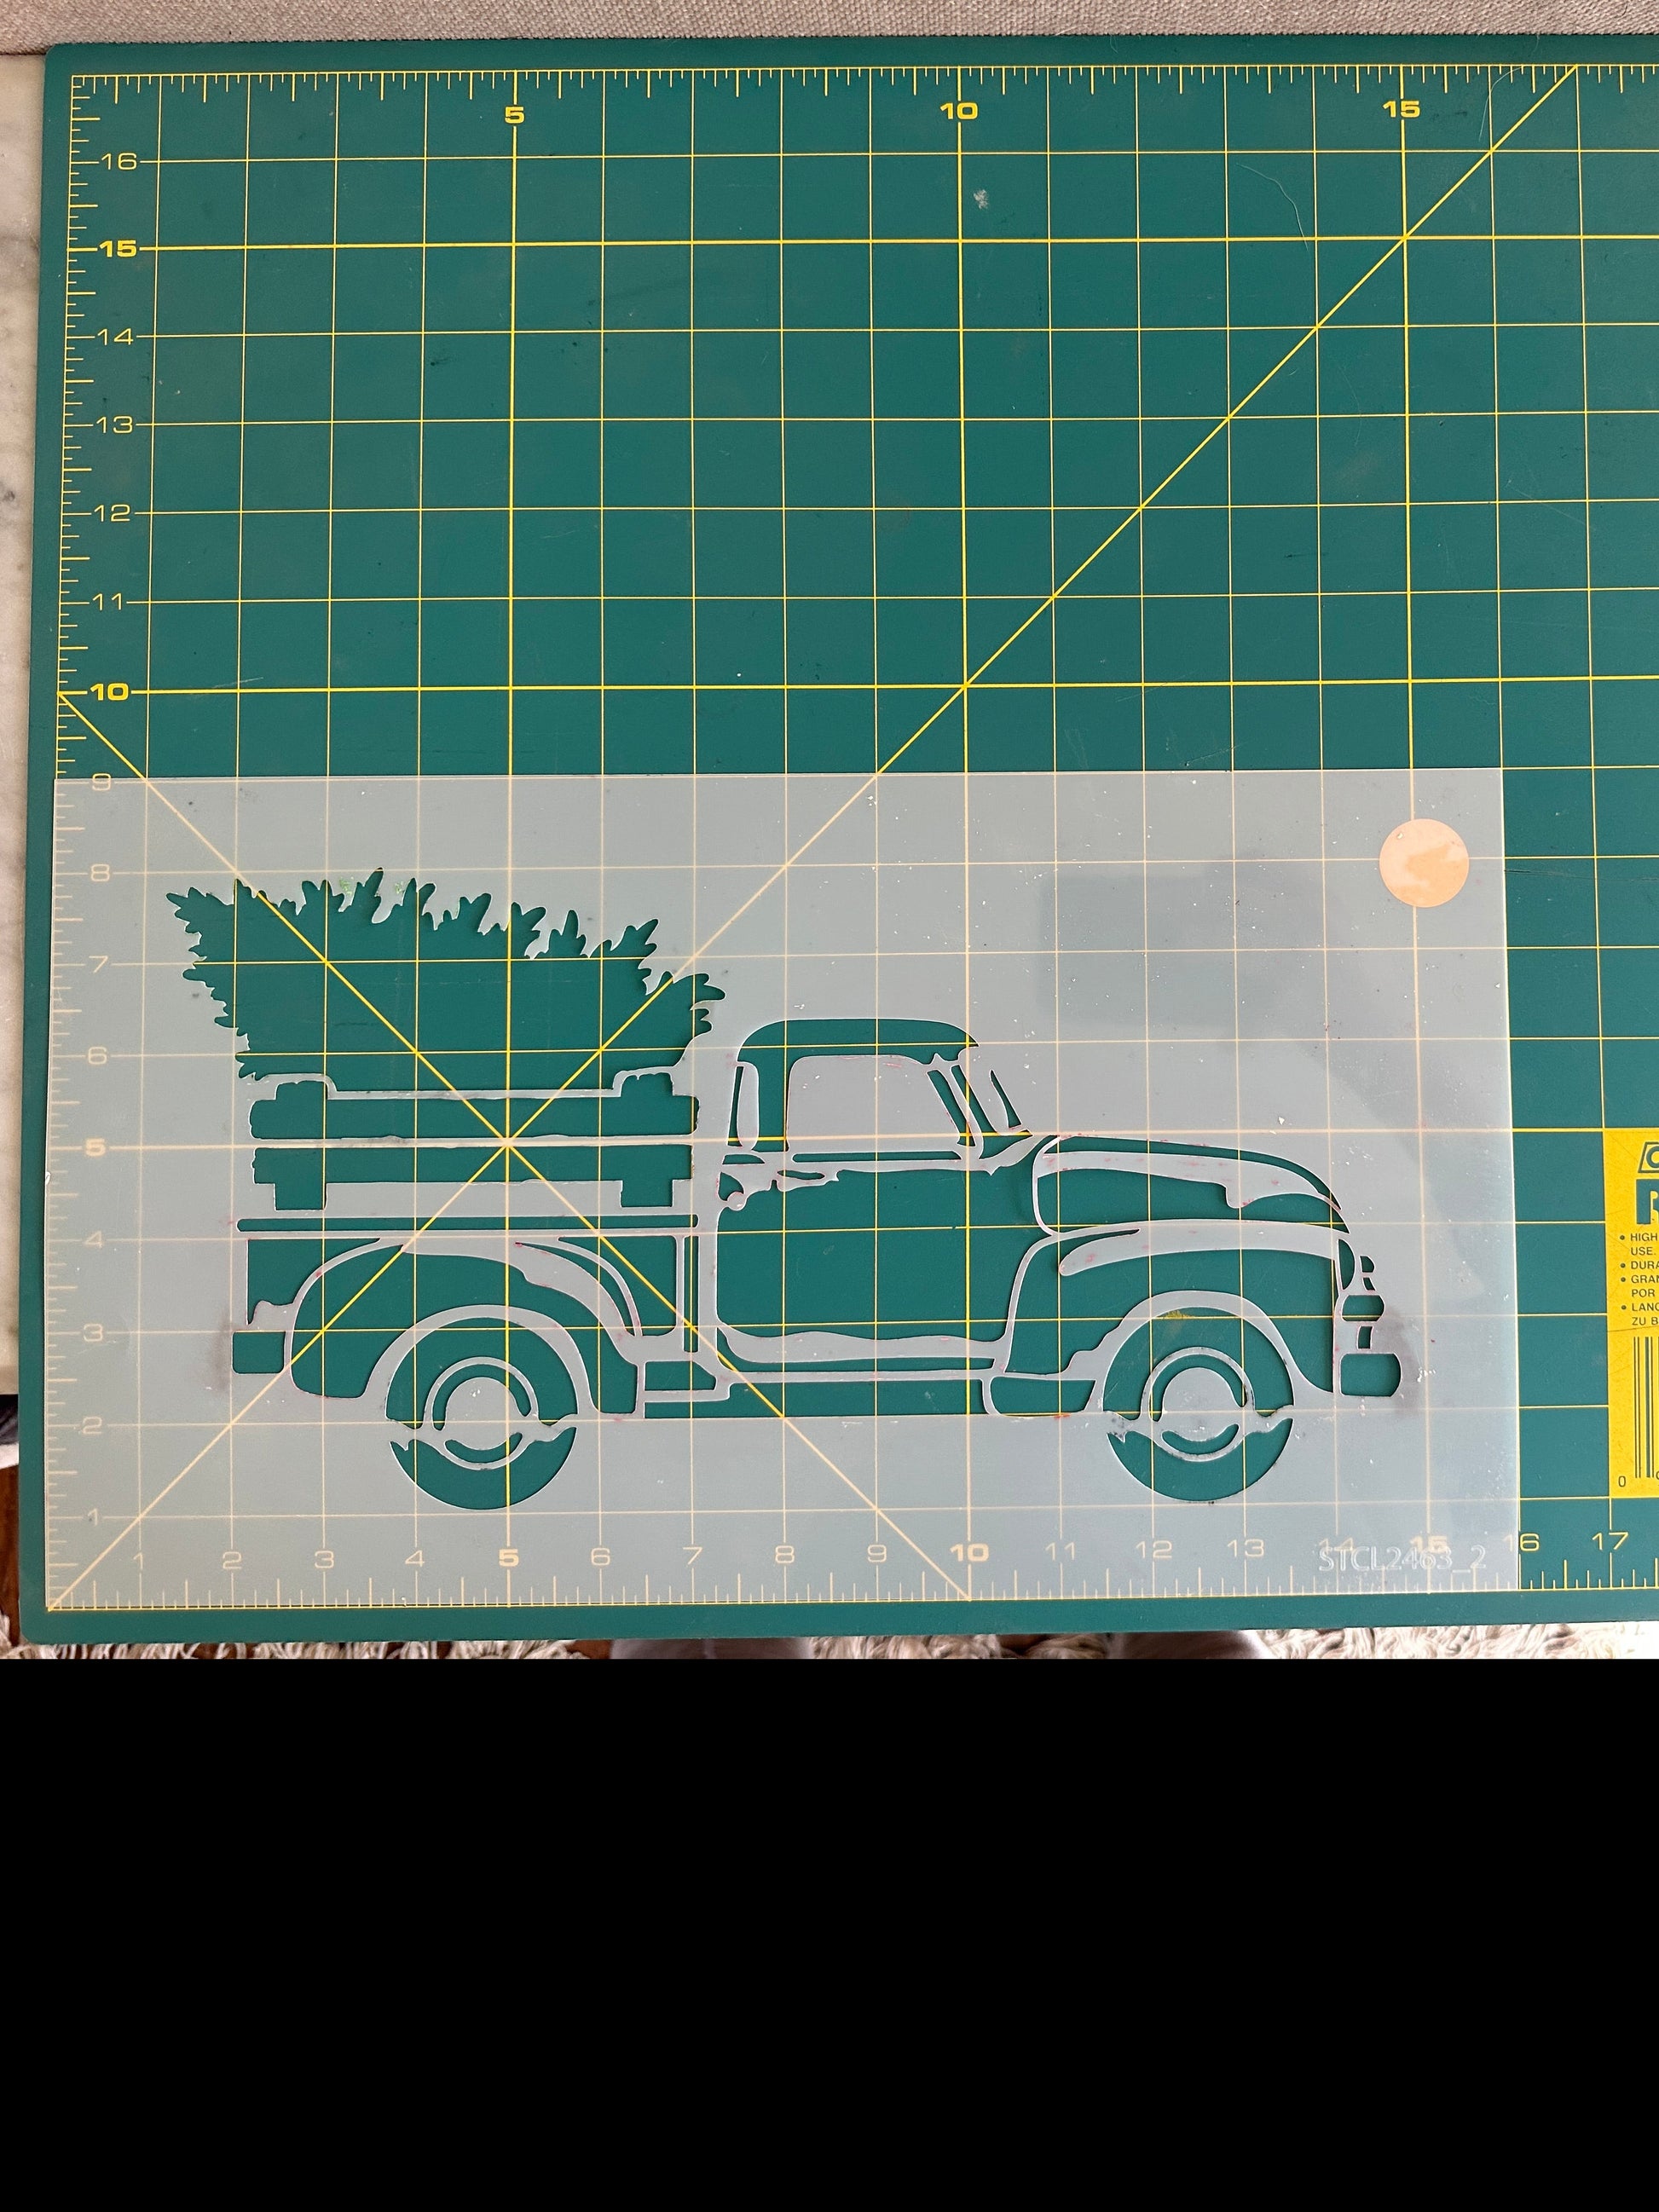Click the number 5 on top ruler

513,115
